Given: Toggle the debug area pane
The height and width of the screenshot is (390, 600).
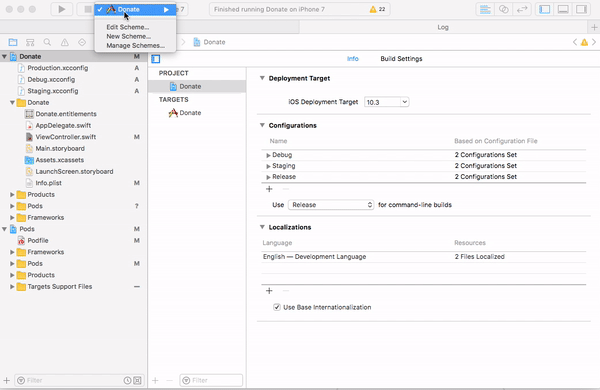Looking at the screenshot, I should point(563,9).
